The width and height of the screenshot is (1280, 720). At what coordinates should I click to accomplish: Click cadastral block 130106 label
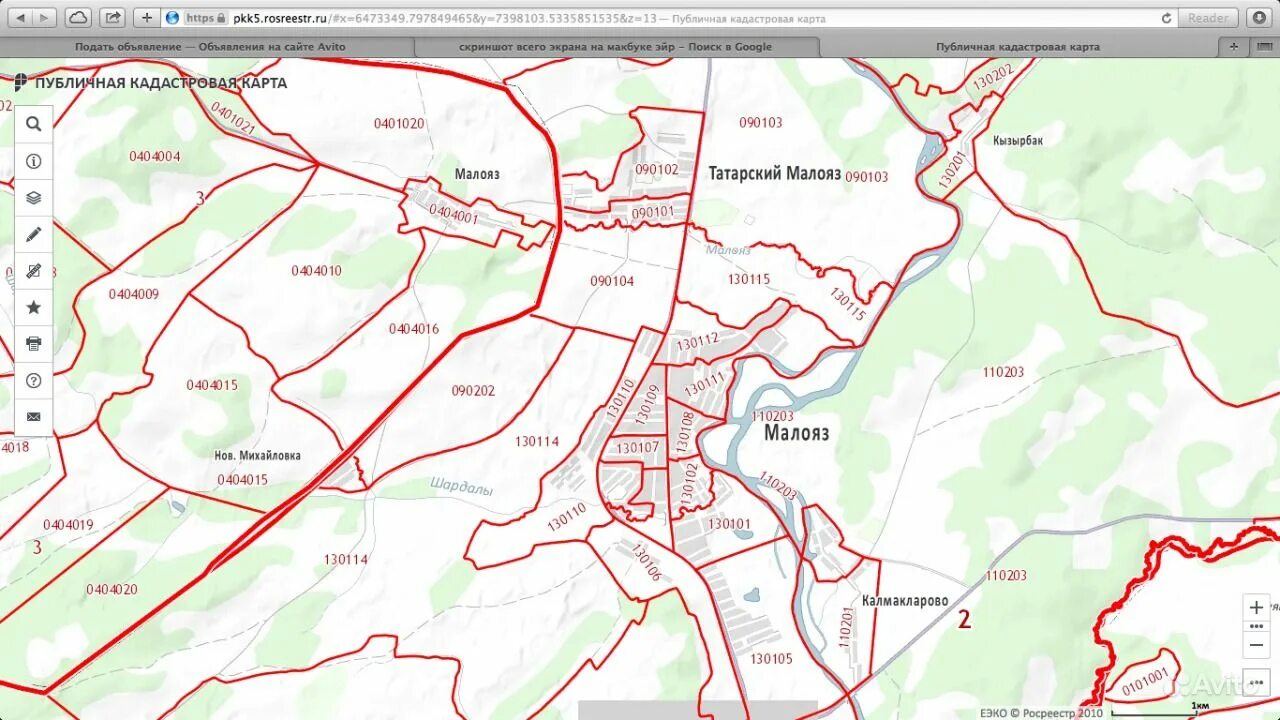pyautogui.click(x=645, y=563)
